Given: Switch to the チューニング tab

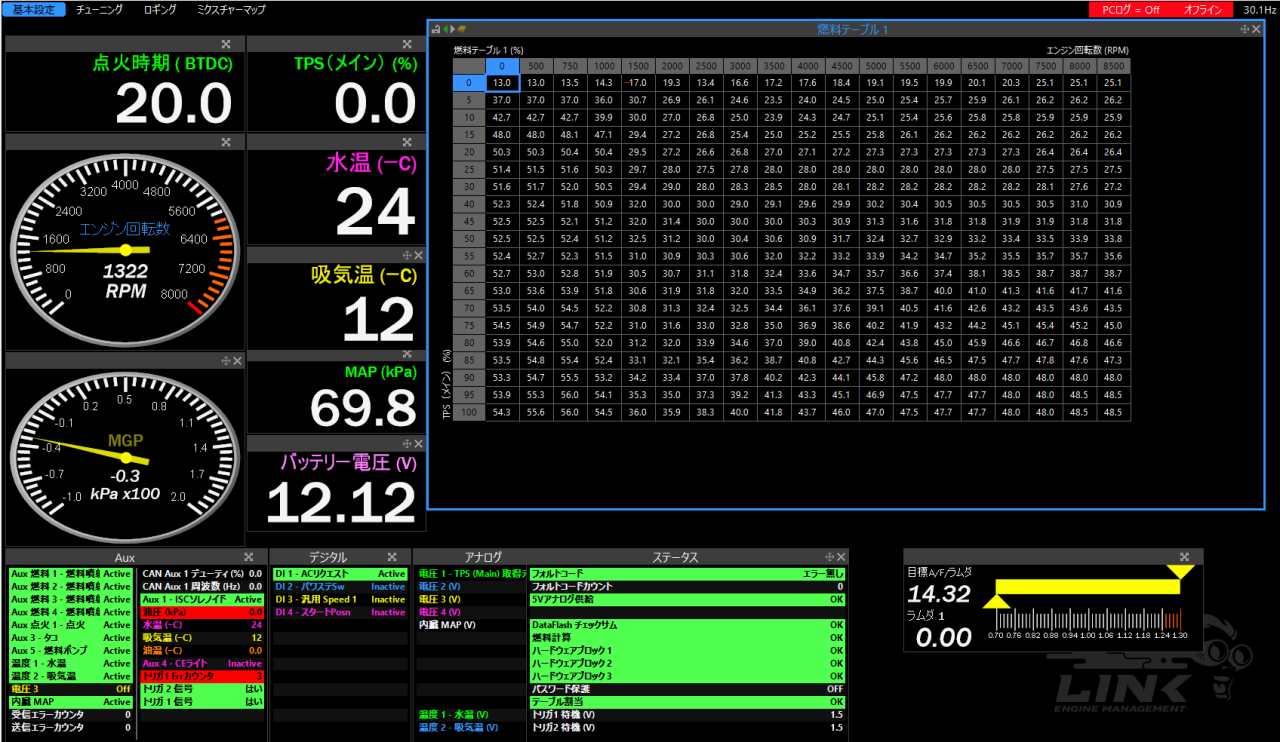Looking at the screenshot, I should pos(100,9).
